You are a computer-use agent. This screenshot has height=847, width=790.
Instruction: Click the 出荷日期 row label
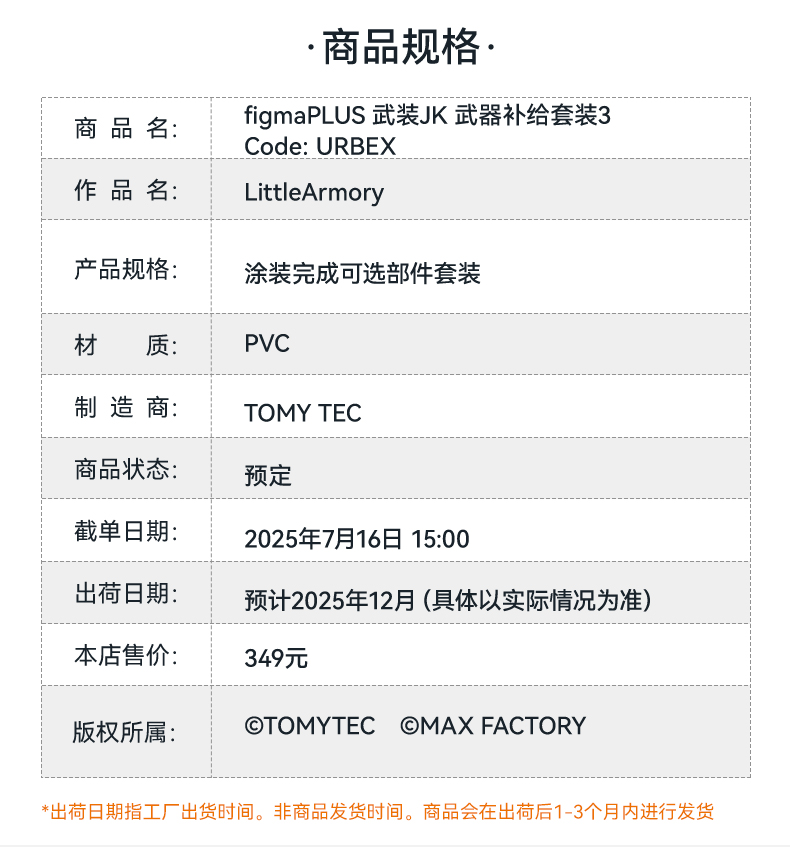pos(125,594)
